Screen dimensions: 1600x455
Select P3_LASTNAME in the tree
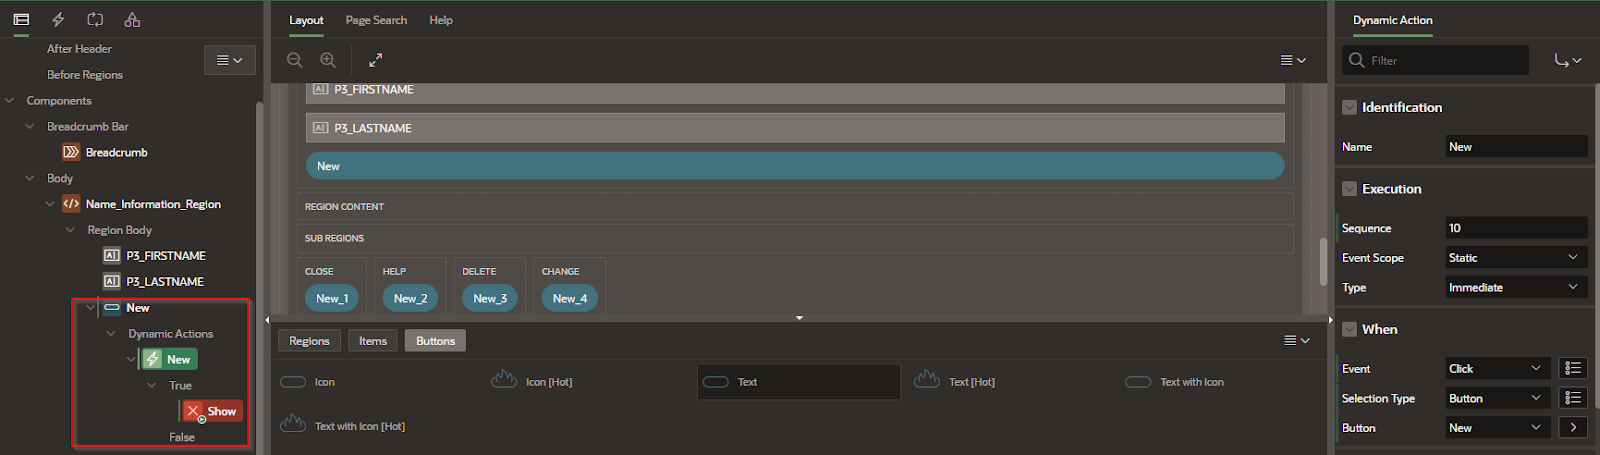click(x=154, y=282)
